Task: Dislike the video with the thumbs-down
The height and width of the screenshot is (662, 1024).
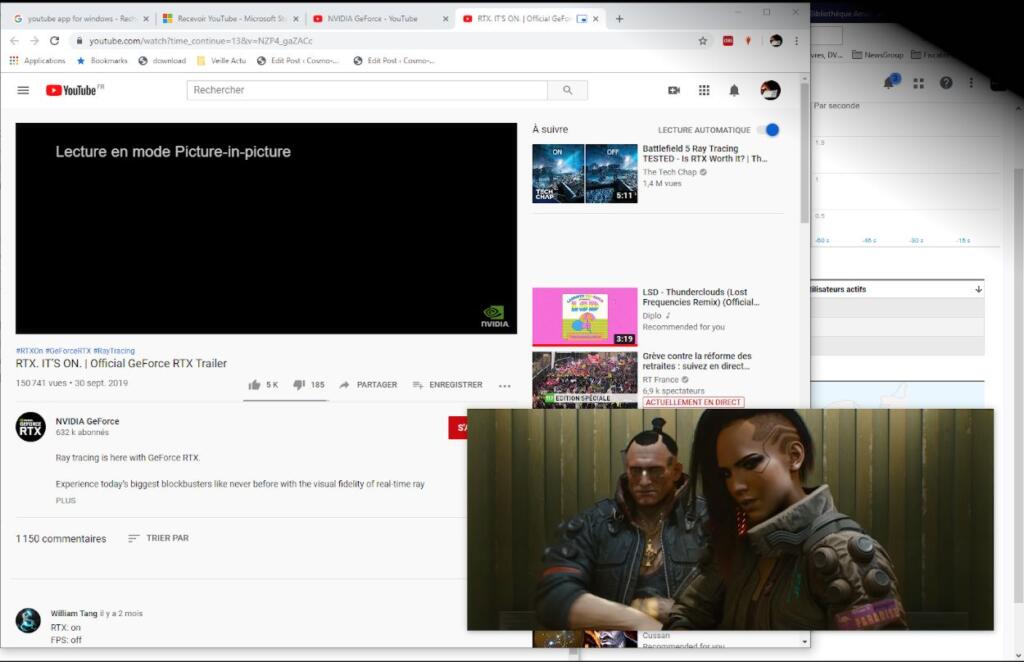Action: tap(298, 383)
